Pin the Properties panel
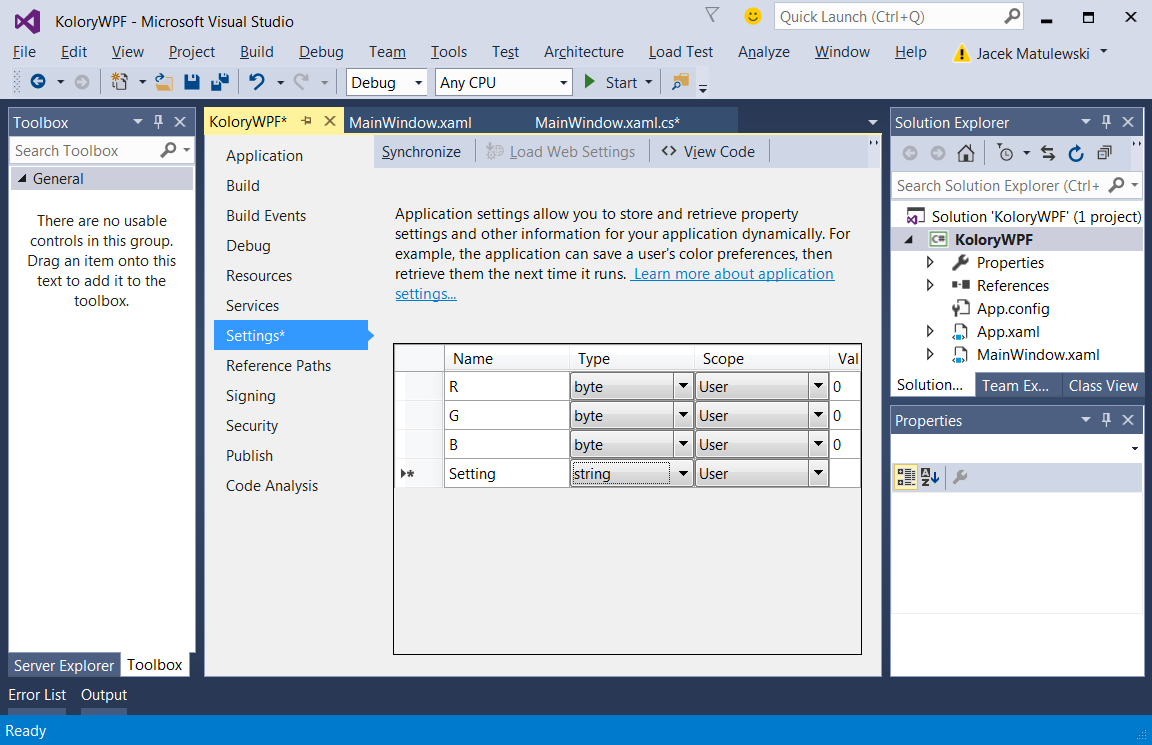 (x=1106, y=420)
